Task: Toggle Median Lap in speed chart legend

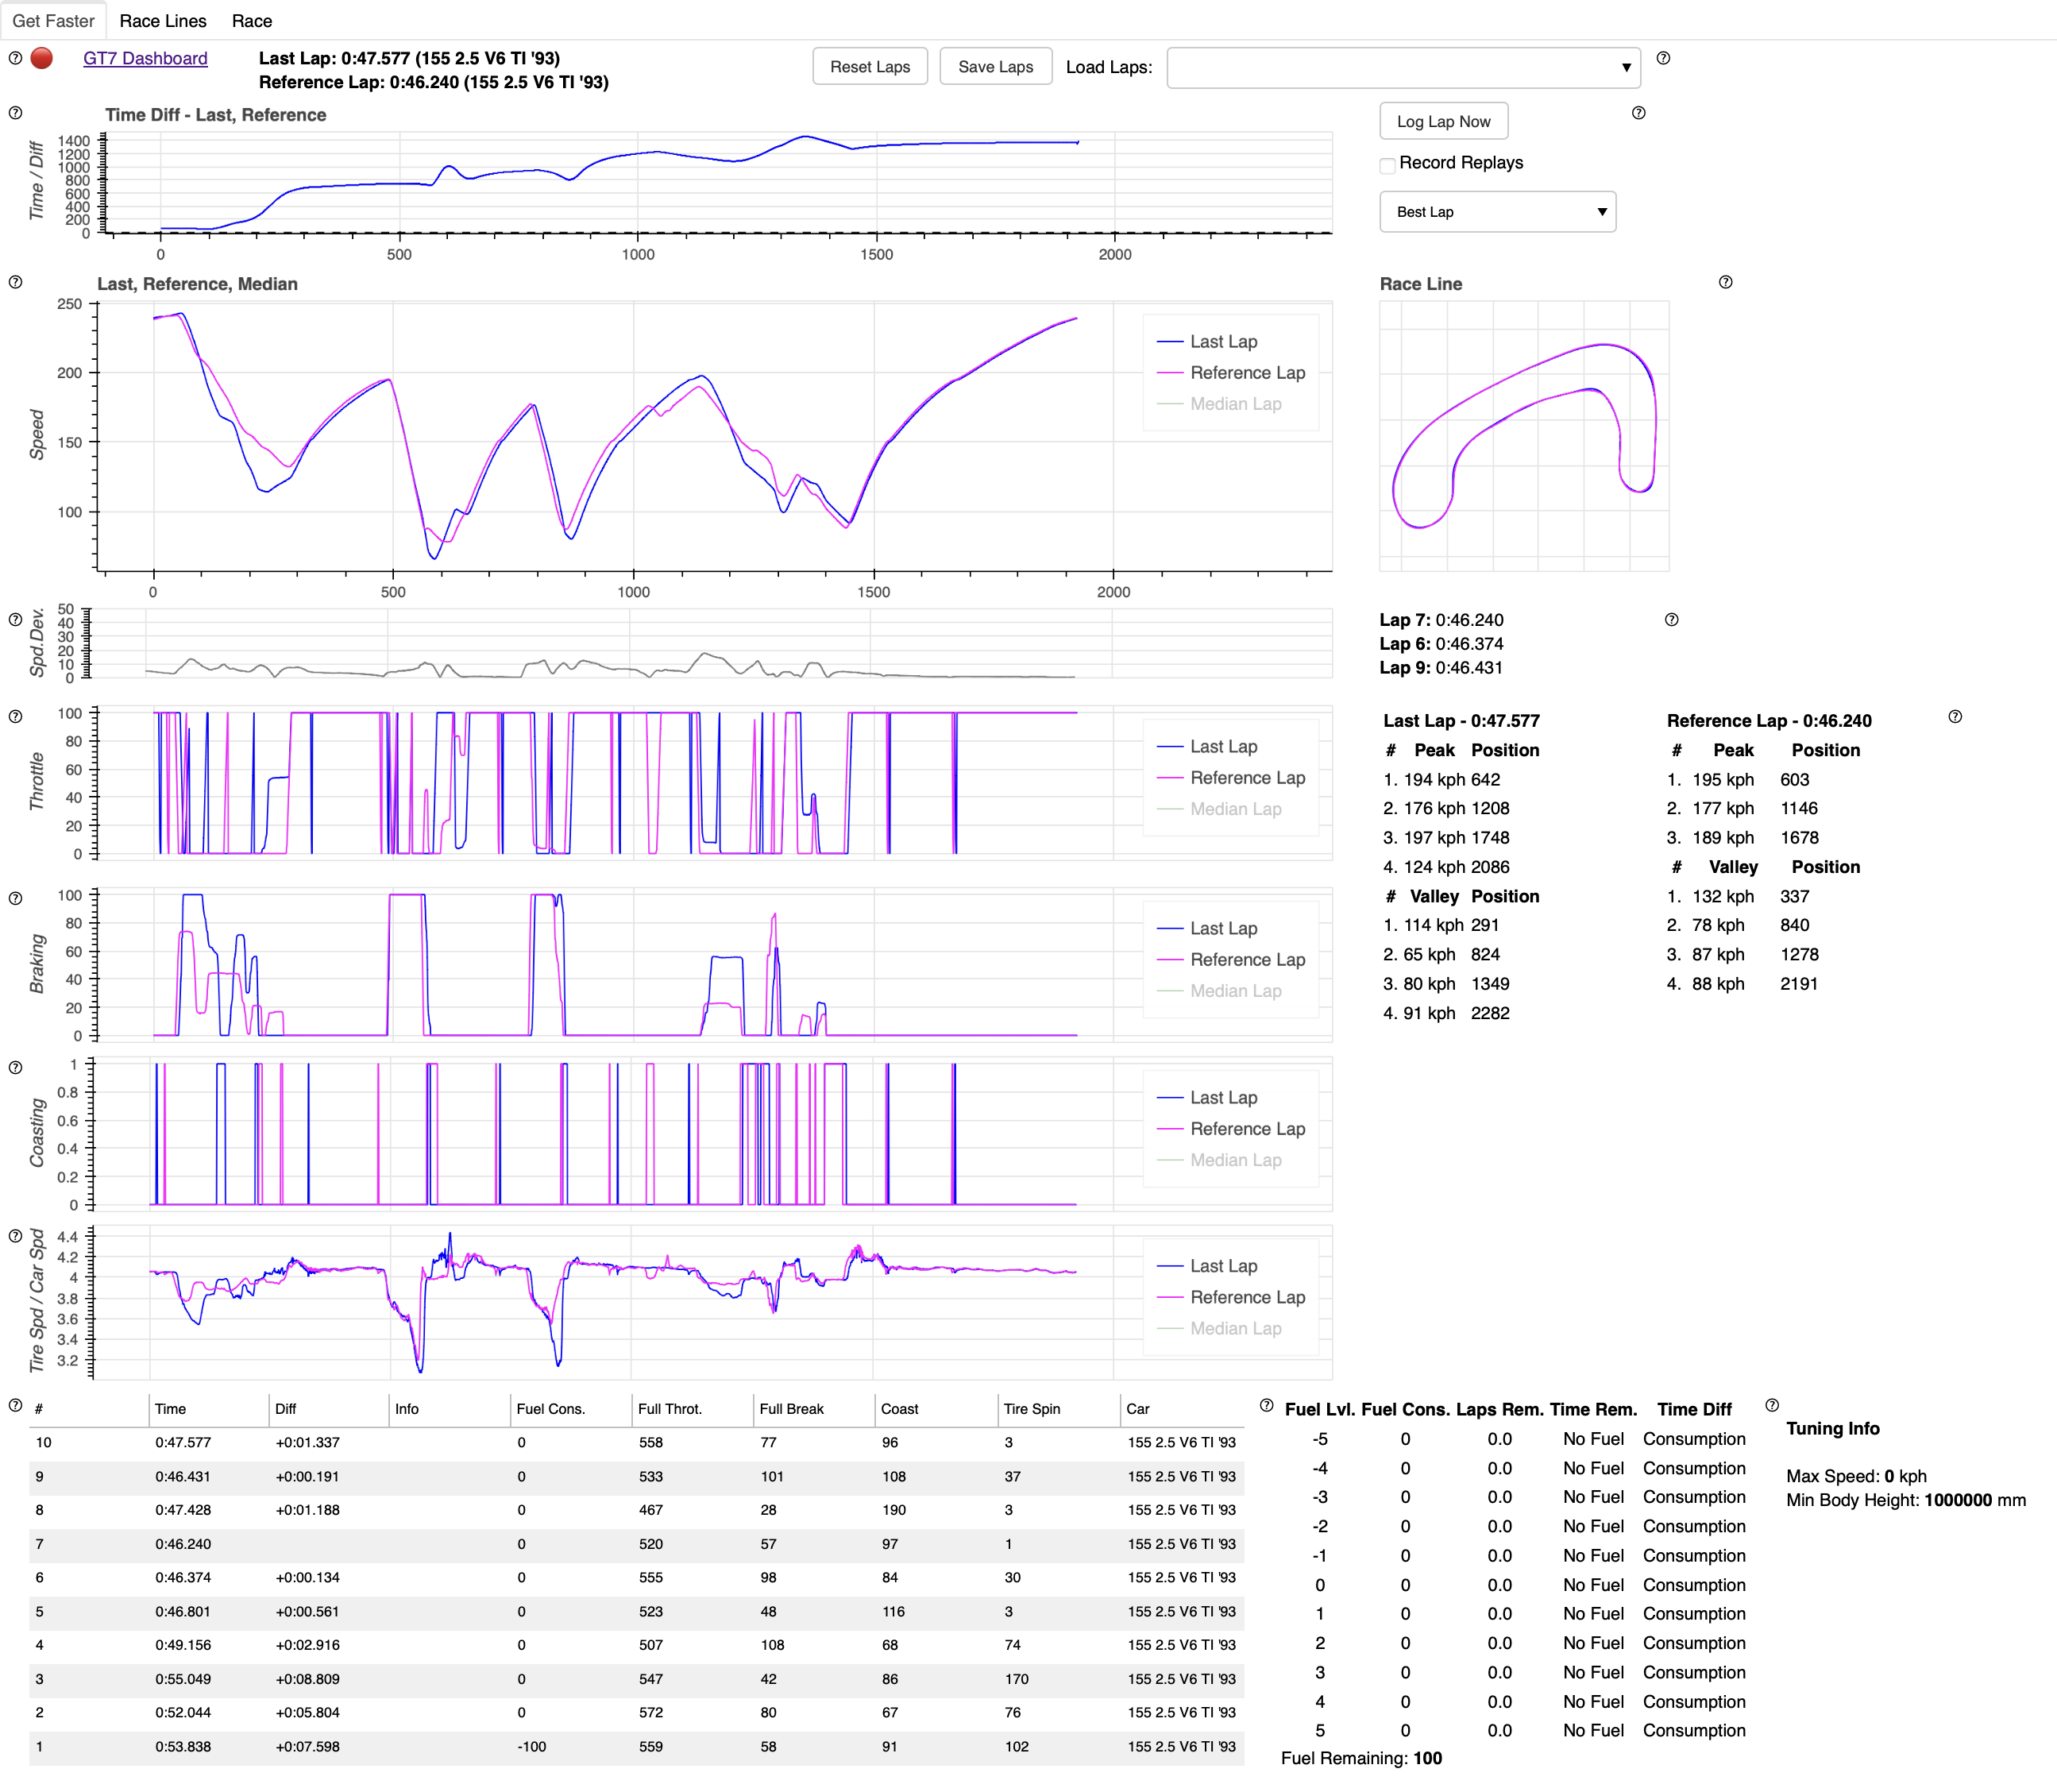Action: coord(1235,404)
